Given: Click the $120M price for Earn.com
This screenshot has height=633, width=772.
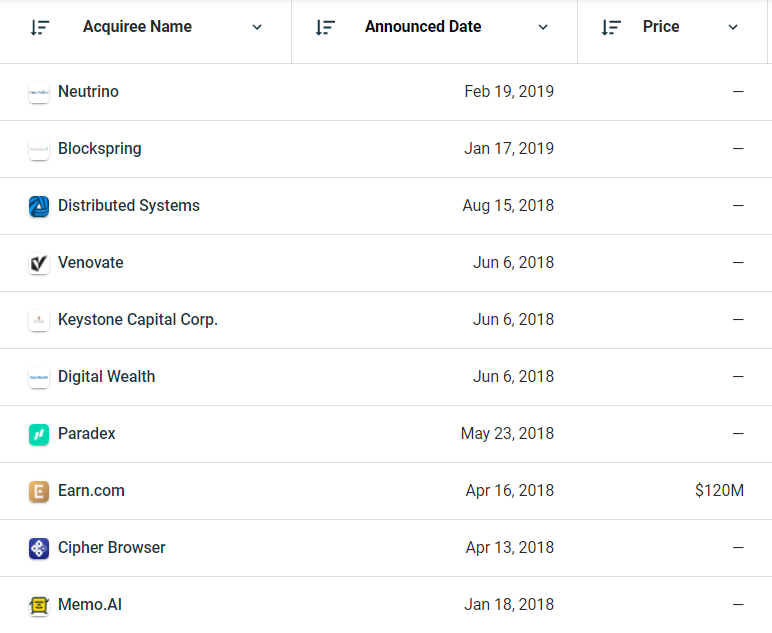Looking at the screenshot, I should click(719, 491).
